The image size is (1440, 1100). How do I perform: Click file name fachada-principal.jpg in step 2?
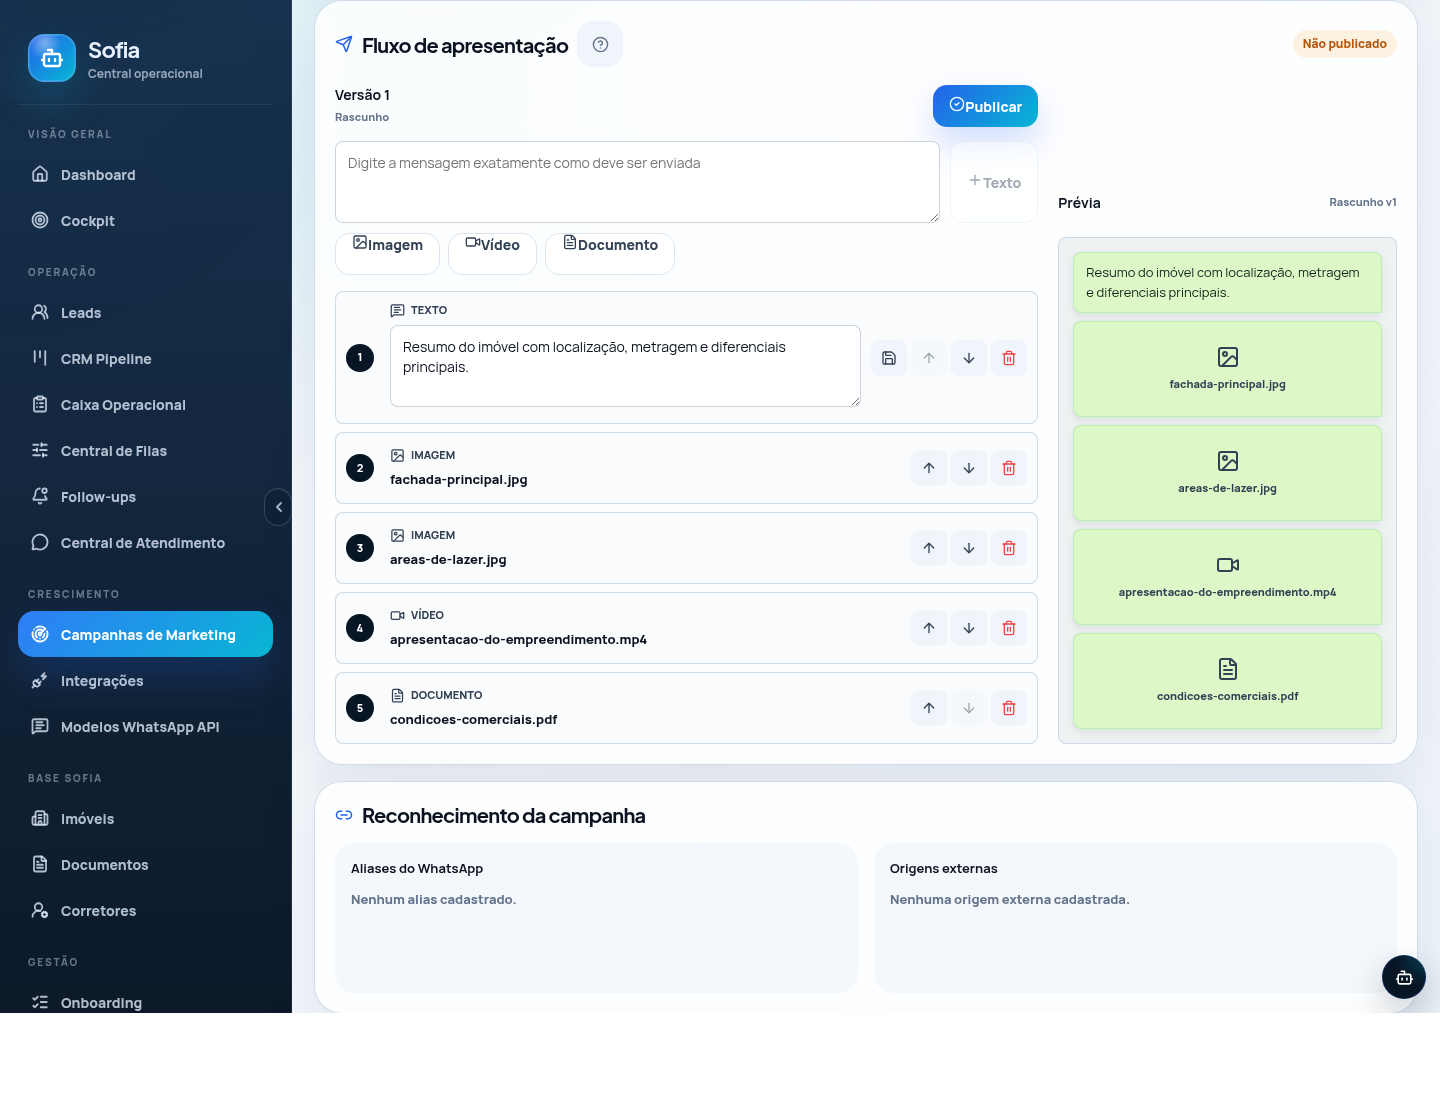(x=458, y=479)
